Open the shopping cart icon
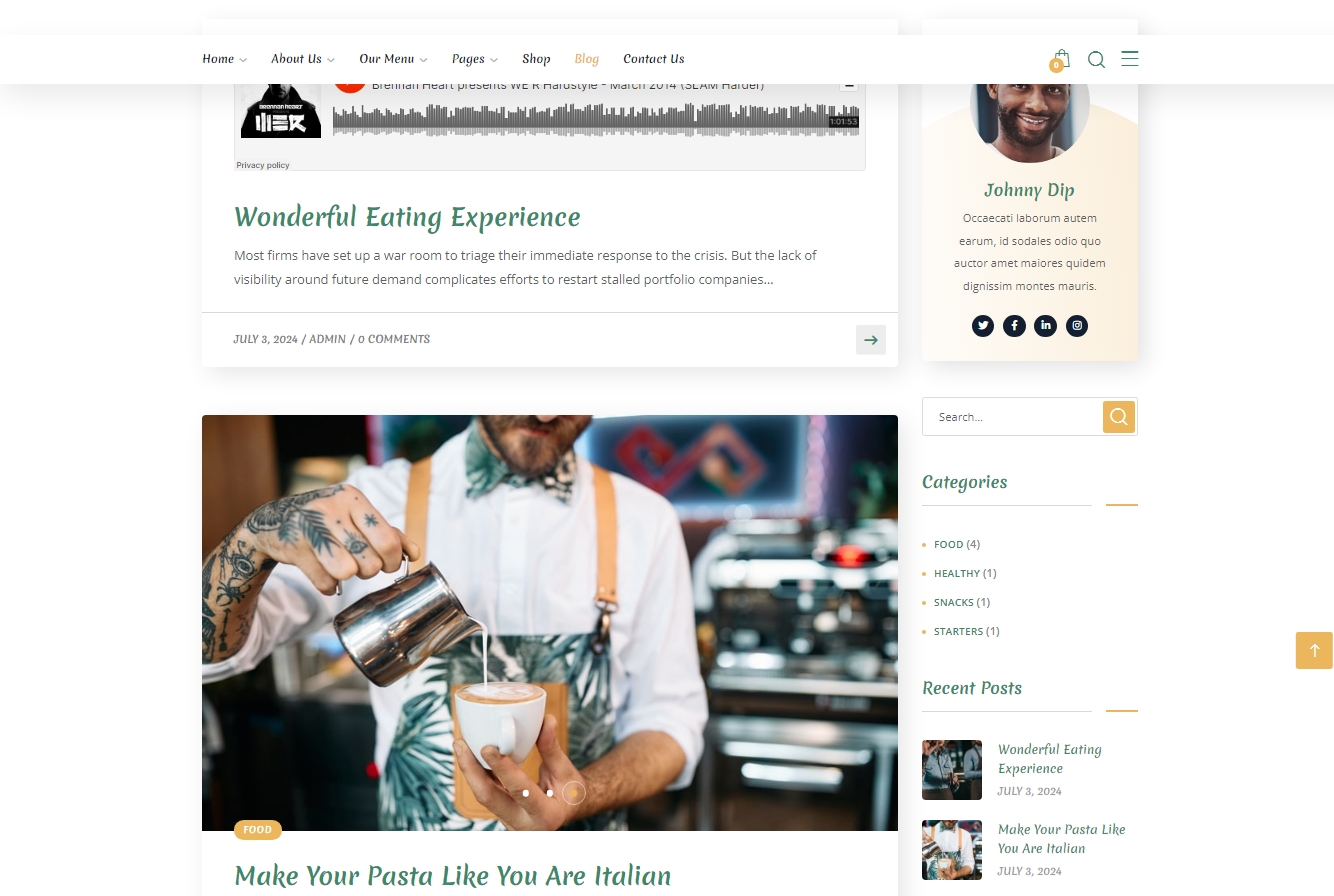The image size is (1334, 896). (1060, 60)
